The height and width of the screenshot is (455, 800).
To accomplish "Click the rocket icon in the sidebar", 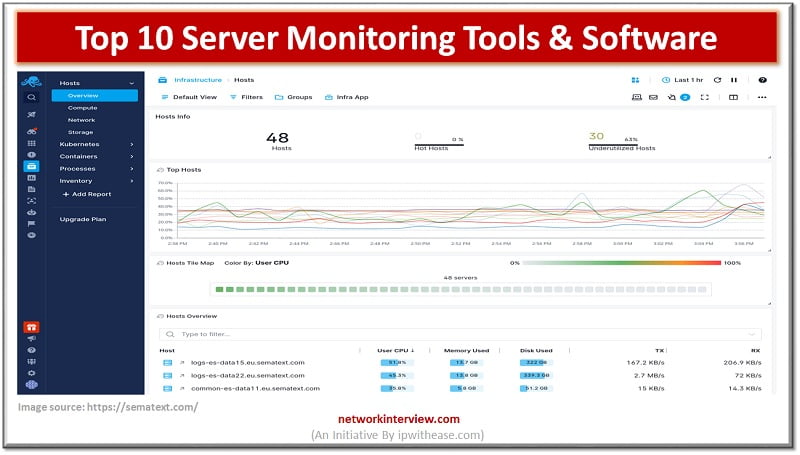I will 32,115.
